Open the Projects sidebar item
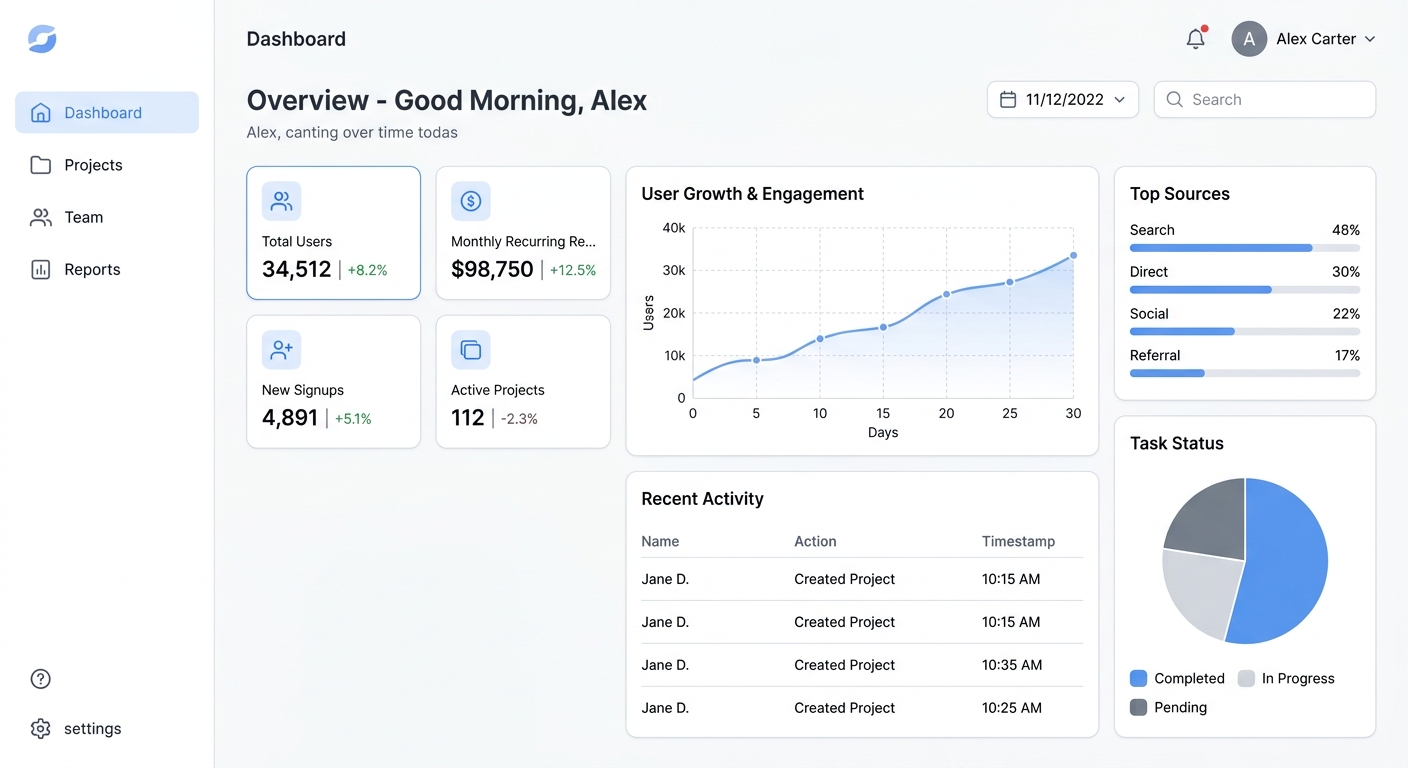 point(93,165)
